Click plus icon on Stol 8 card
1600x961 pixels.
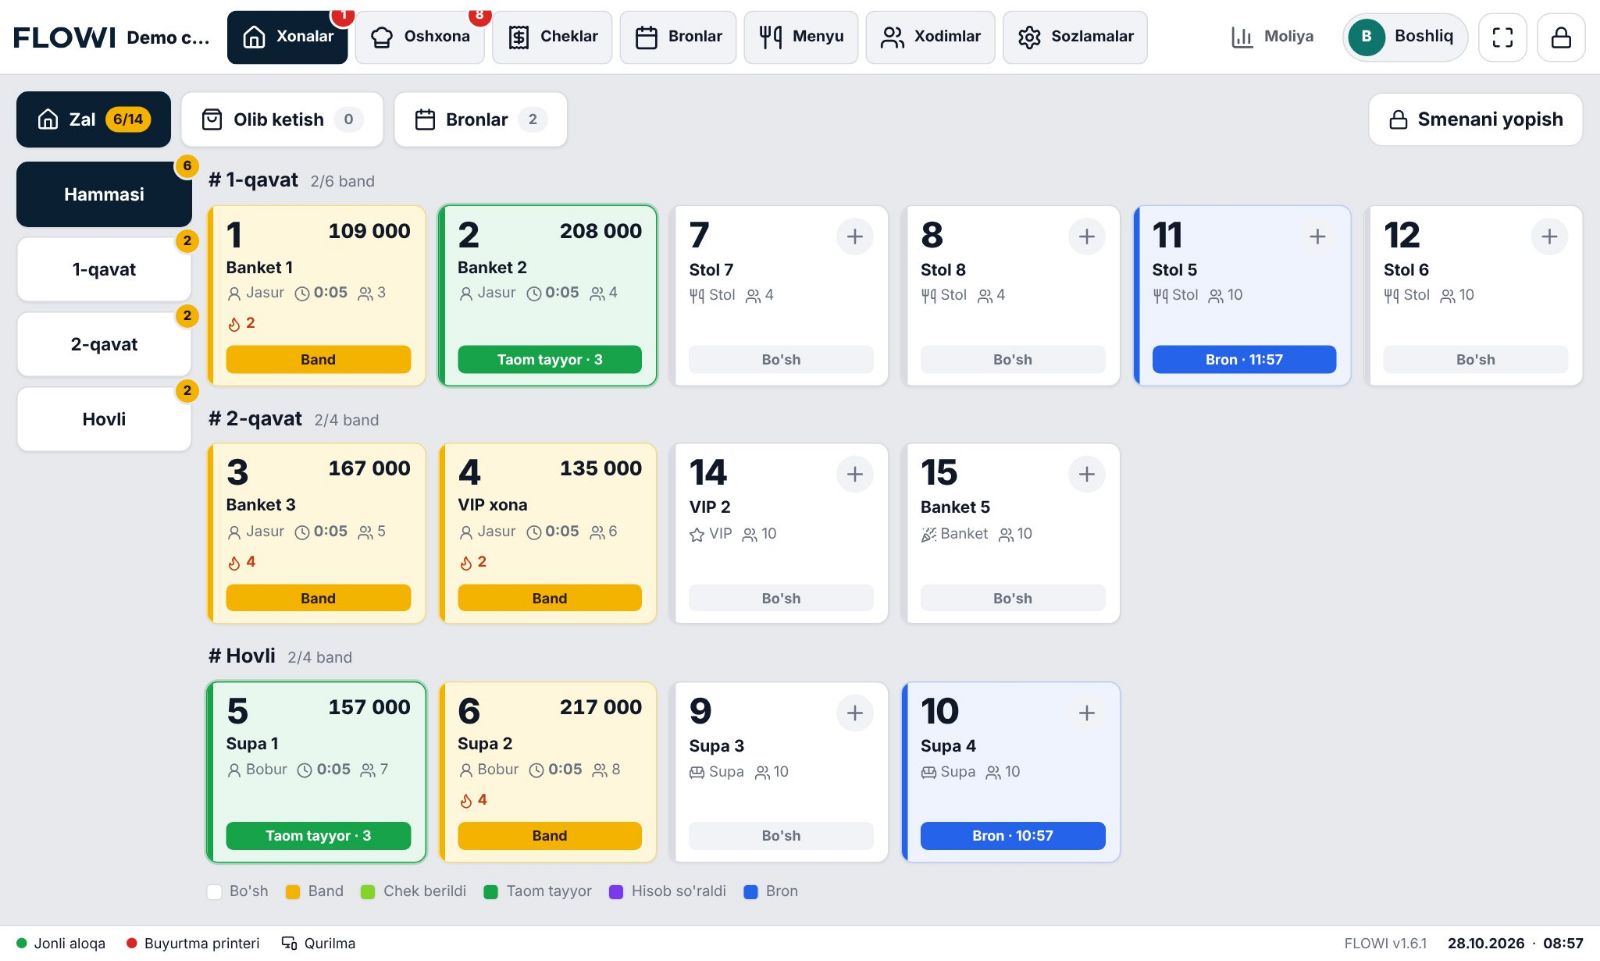pos(1087,237)
